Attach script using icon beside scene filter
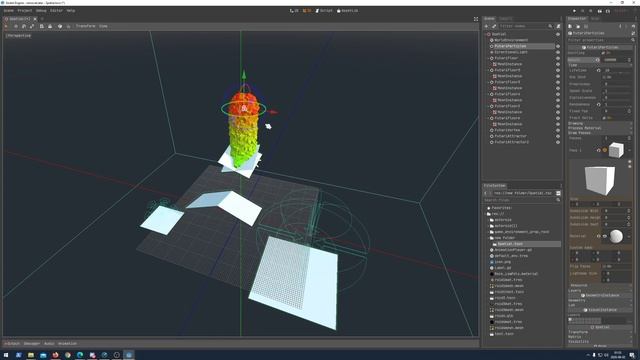This screenshot has width=640, height=360. point(558,26)
